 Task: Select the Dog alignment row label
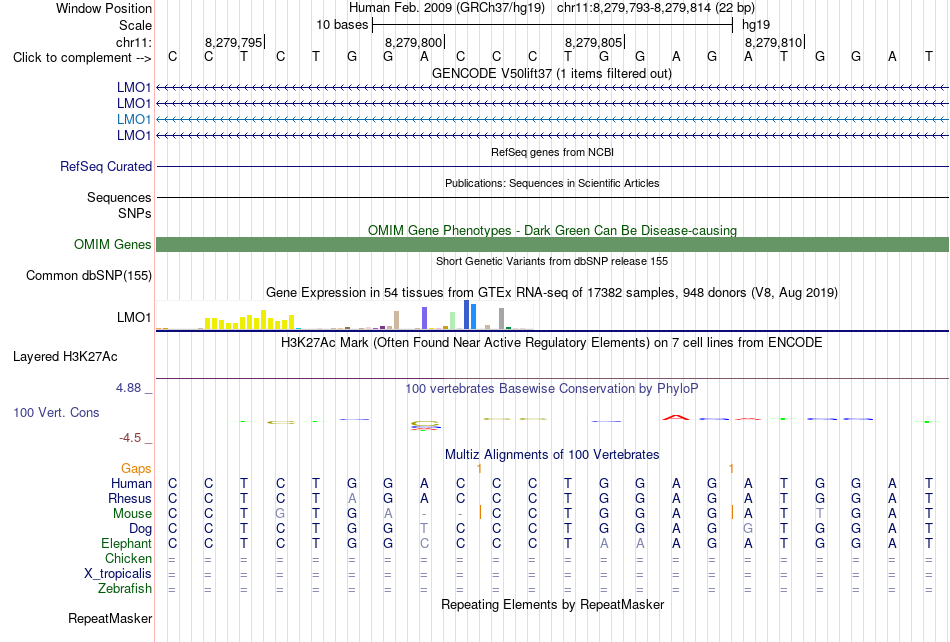click(140, 529)
